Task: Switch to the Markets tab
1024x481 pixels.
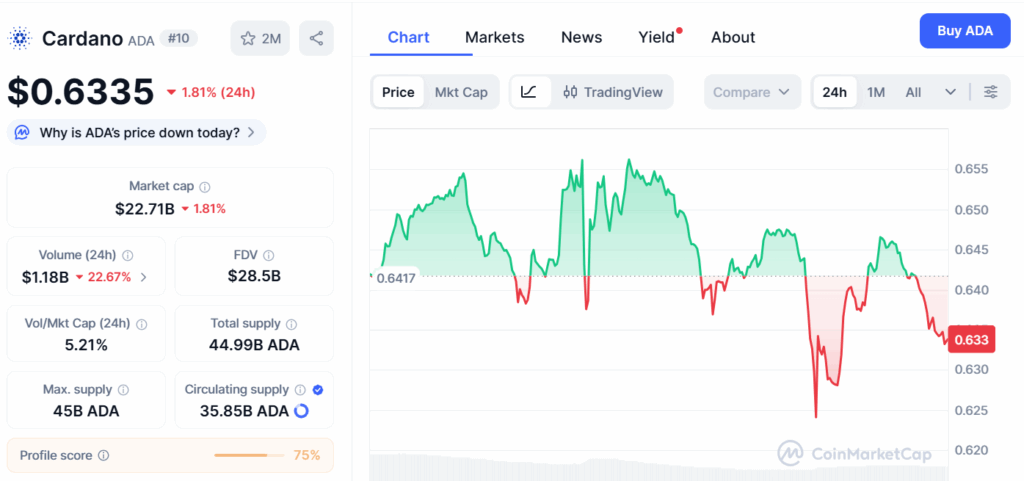Action: point(494,37)
